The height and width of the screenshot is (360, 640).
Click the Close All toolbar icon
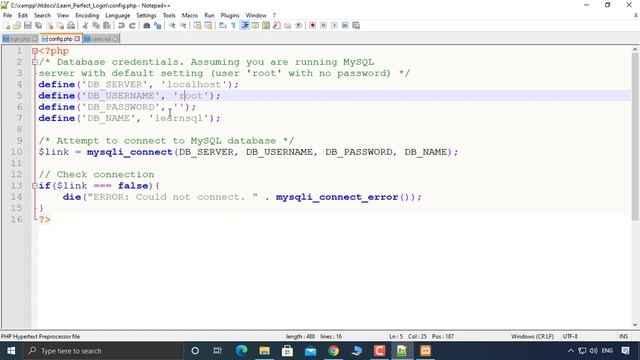pos(60,25)
